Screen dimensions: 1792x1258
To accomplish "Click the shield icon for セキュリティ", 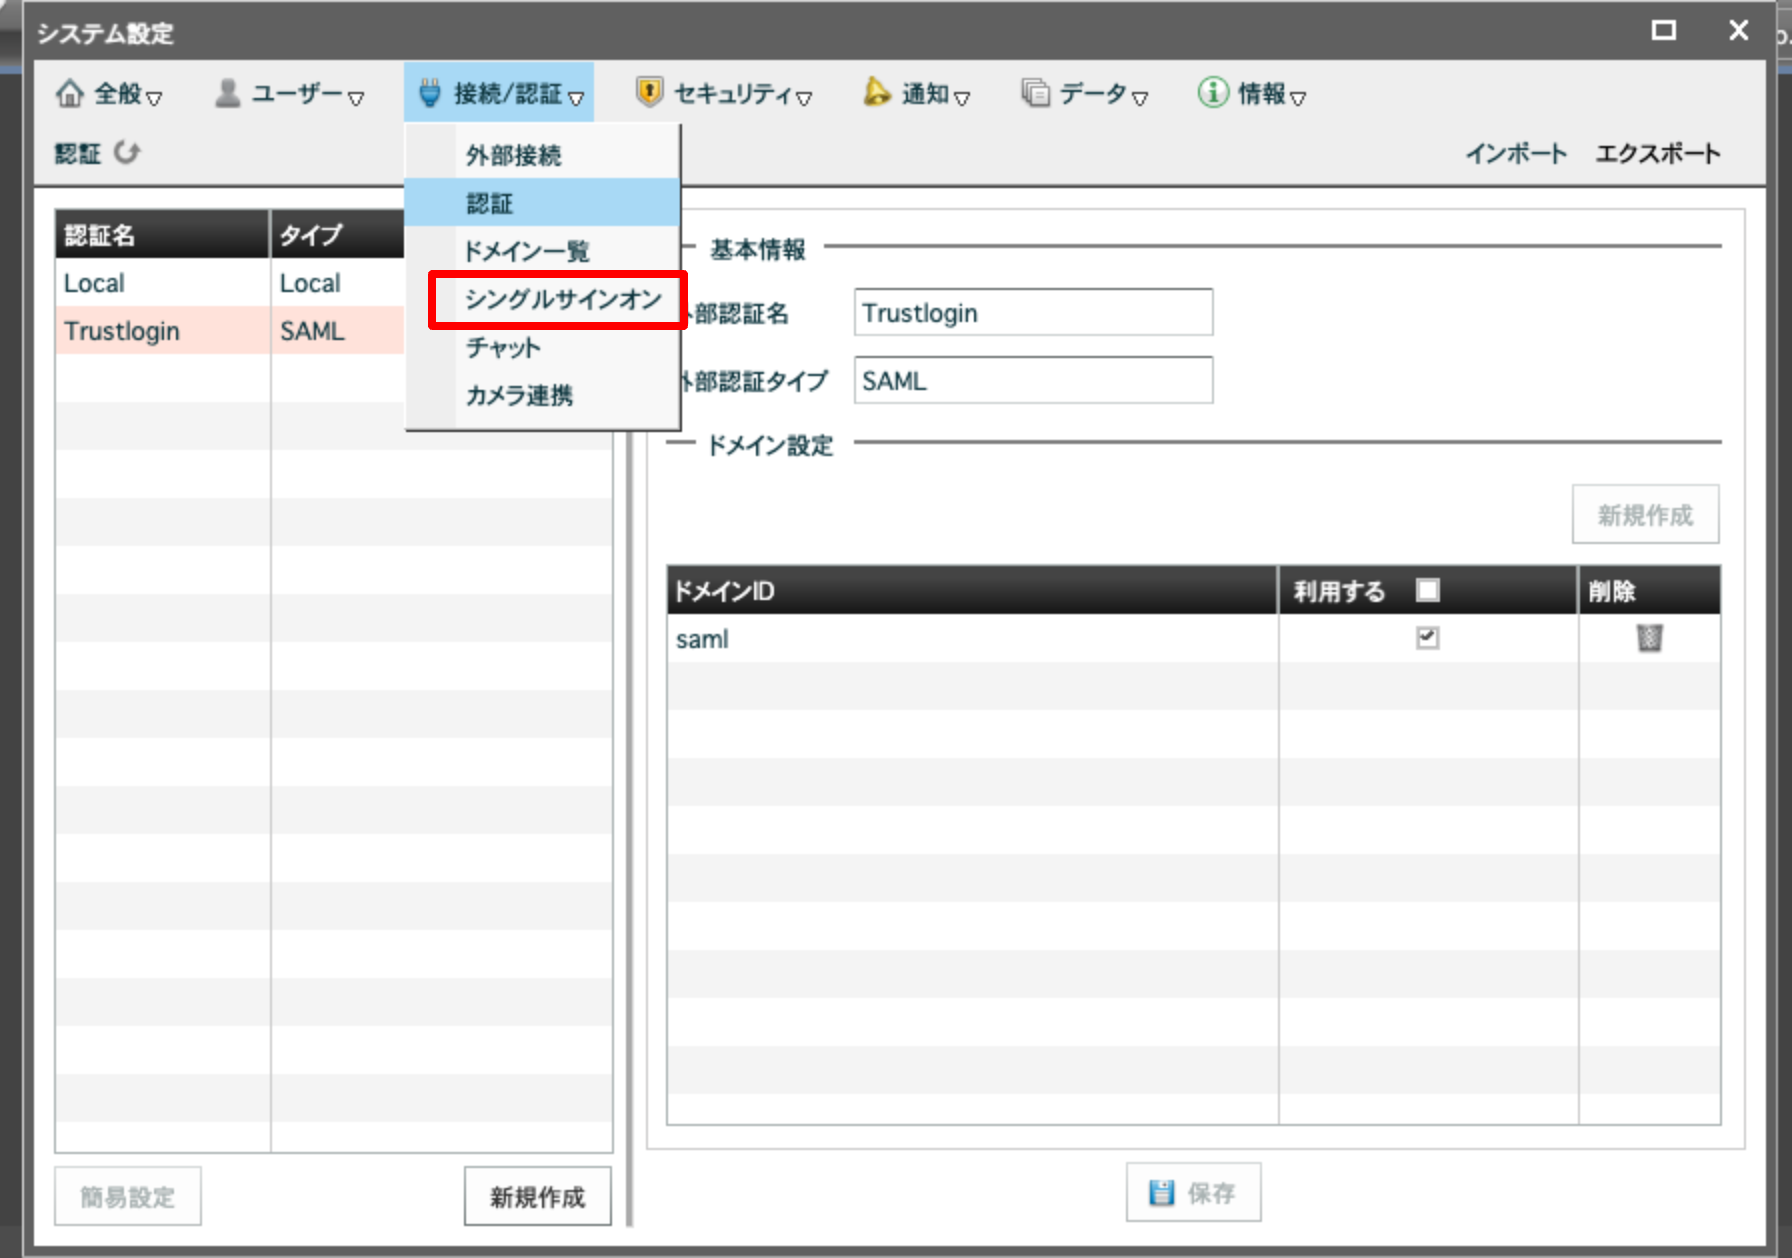I will [x=649, y=93].
